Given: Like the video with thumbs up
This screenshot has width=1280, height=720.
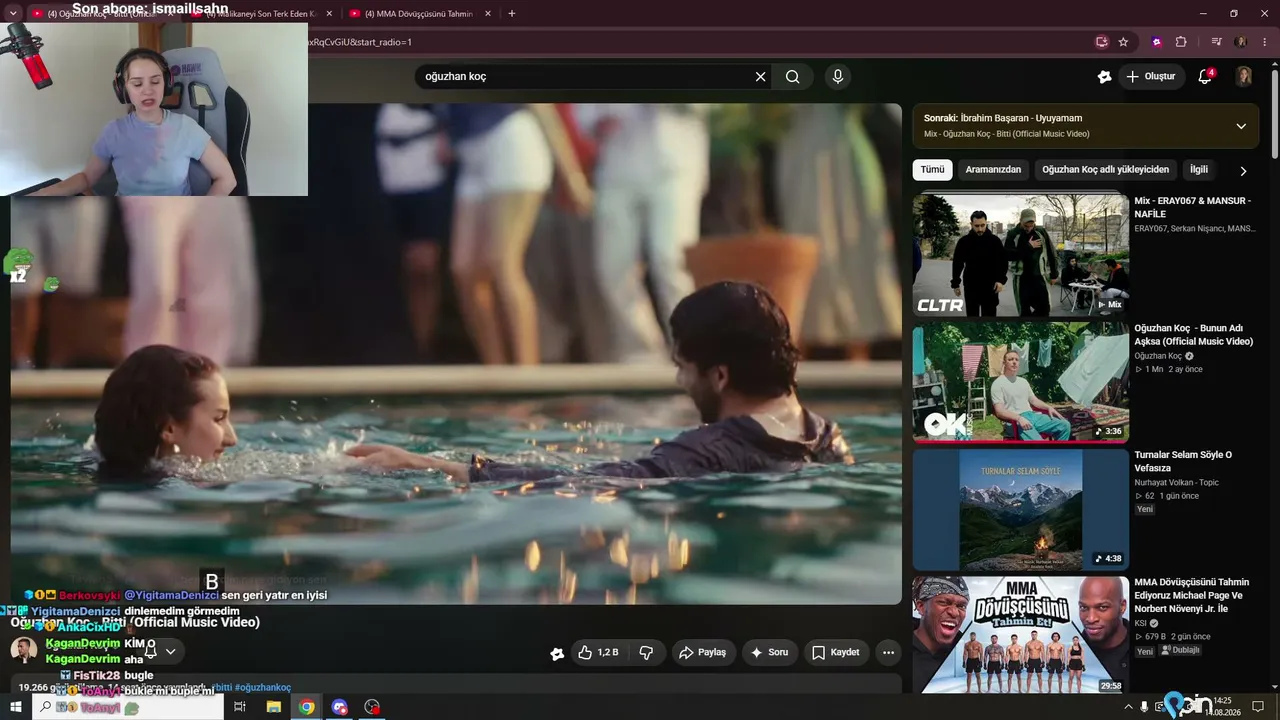Looking at the screenshot, I should tap(598, 653).
